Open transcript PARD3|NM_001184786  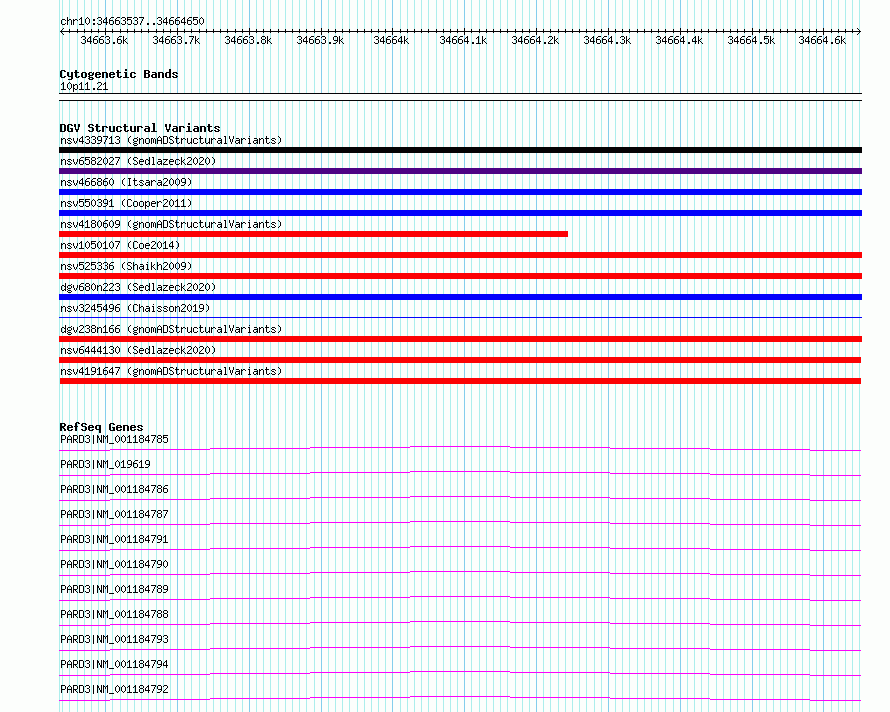click(114, 489)
